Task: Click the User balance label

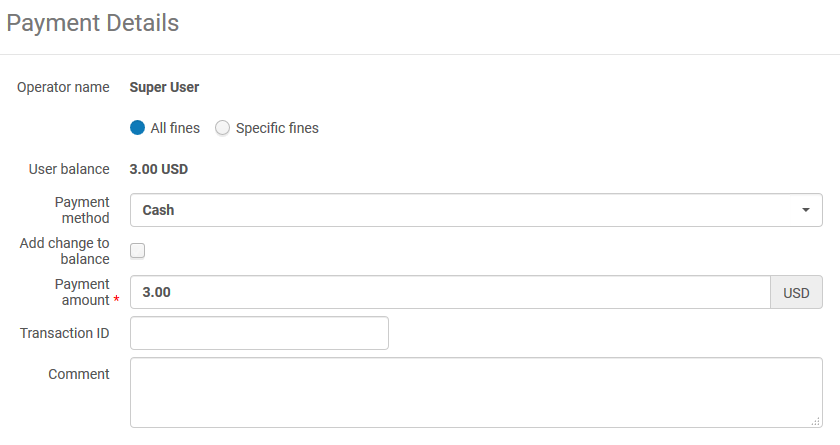Action: (x=69, y=169)
